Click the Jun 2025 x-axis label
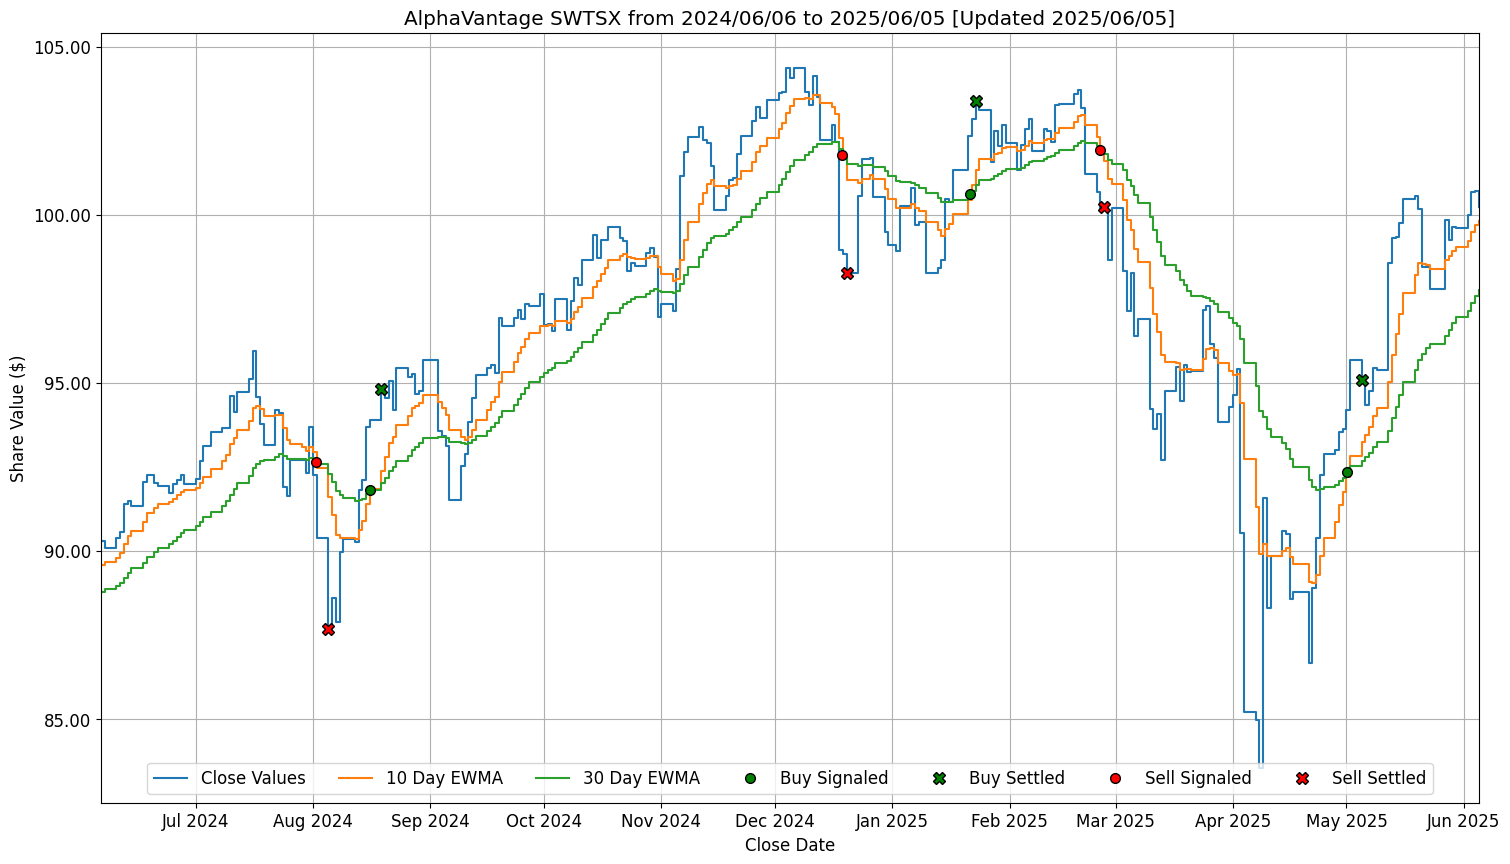The width and height of the screenshot is (1510, 864). [x=1464, y=821]
